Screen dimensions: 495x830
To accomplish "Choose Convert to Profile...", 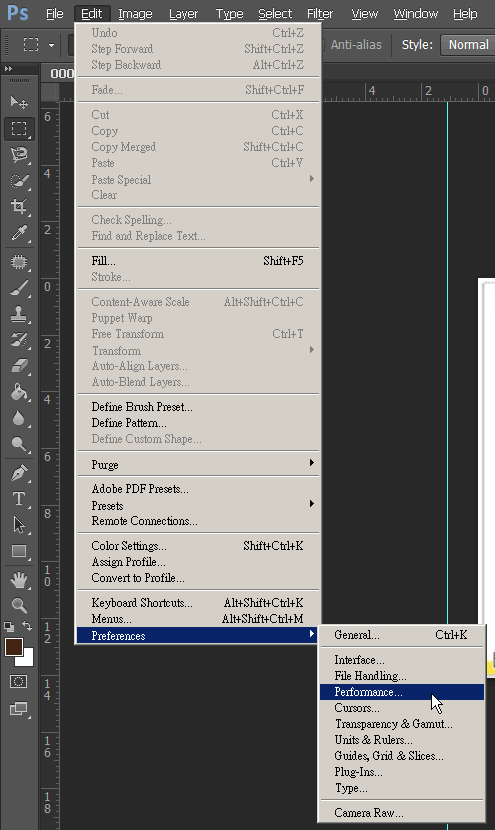I will coord(199,578).
